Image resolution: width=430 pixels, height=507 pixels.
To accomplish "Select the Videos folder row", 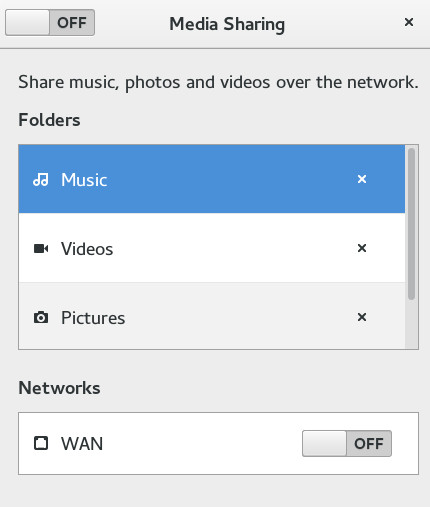I will (212, 248).
